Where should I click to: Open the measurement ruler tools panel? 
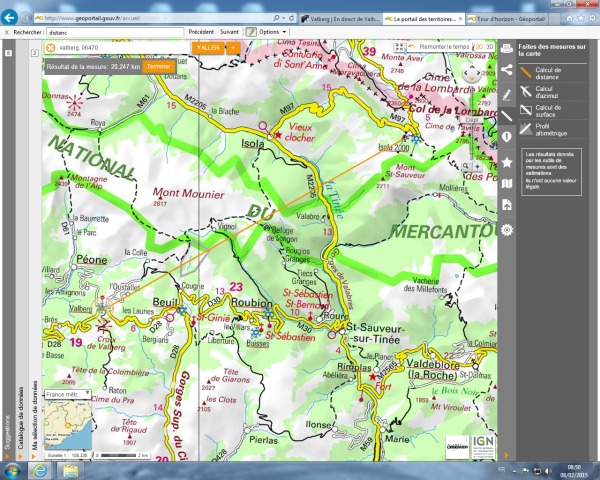[507, 116]
